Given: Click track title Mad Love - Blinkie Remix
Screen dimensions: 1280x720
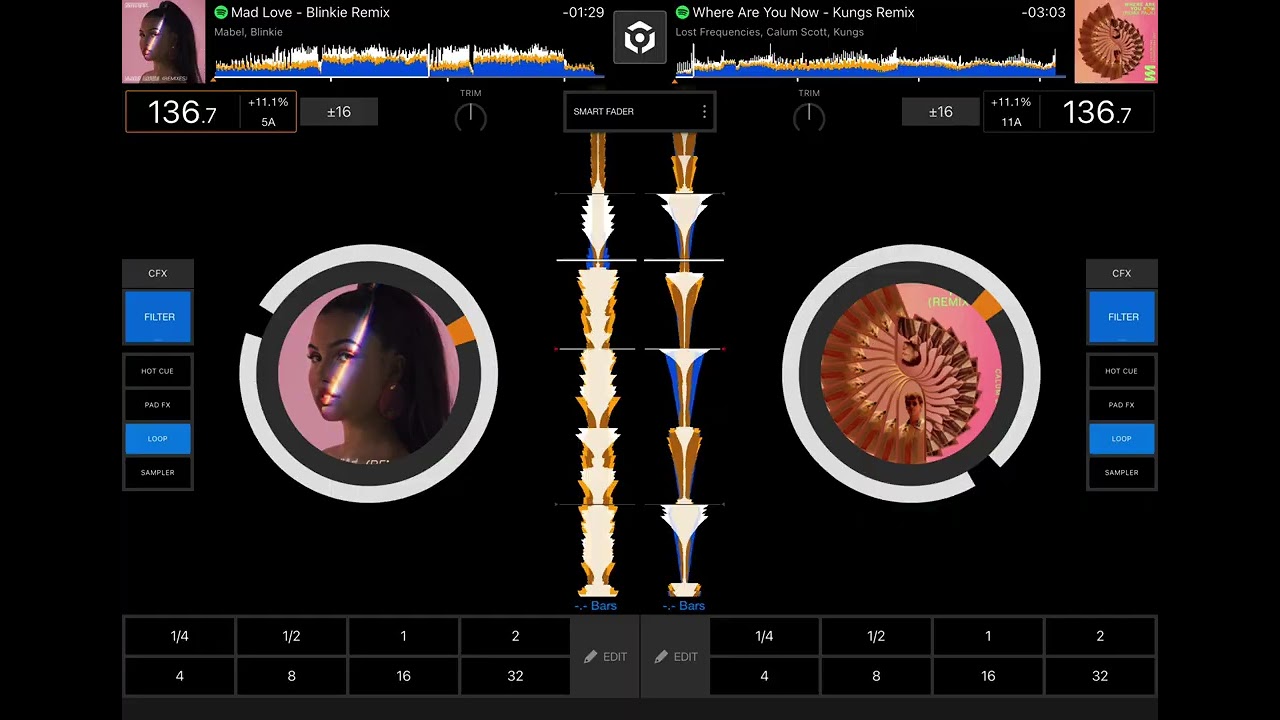Looking at the screenshot, I should [310, 13].
